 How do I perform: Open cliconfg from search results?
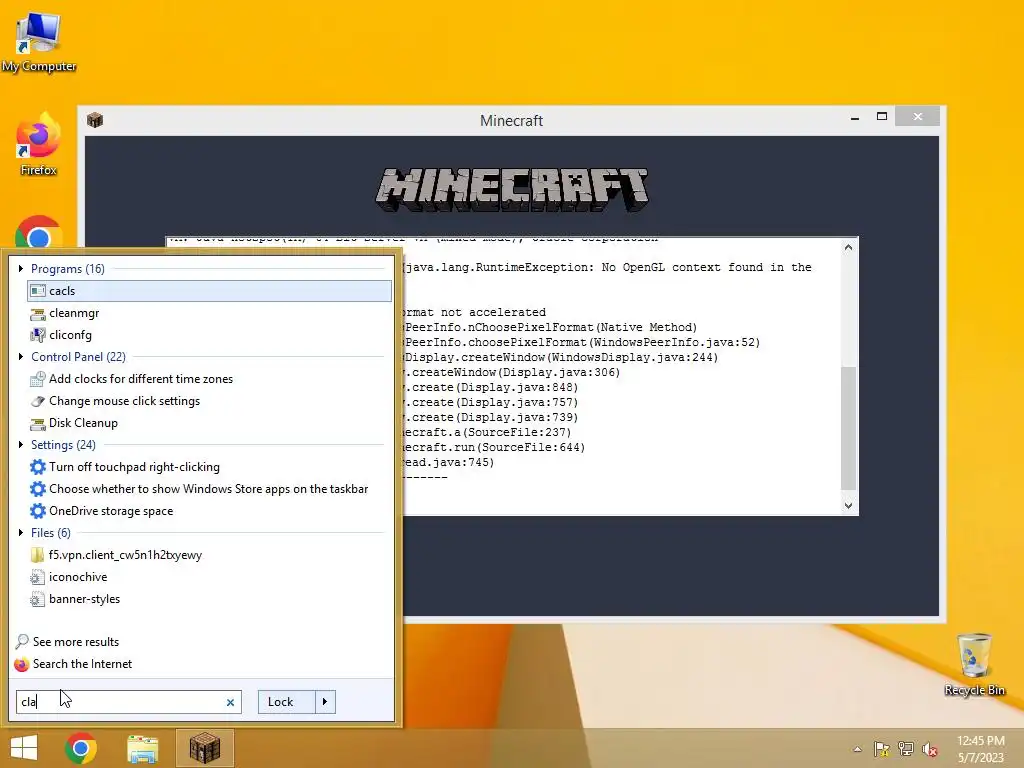[x=210, y=335]
